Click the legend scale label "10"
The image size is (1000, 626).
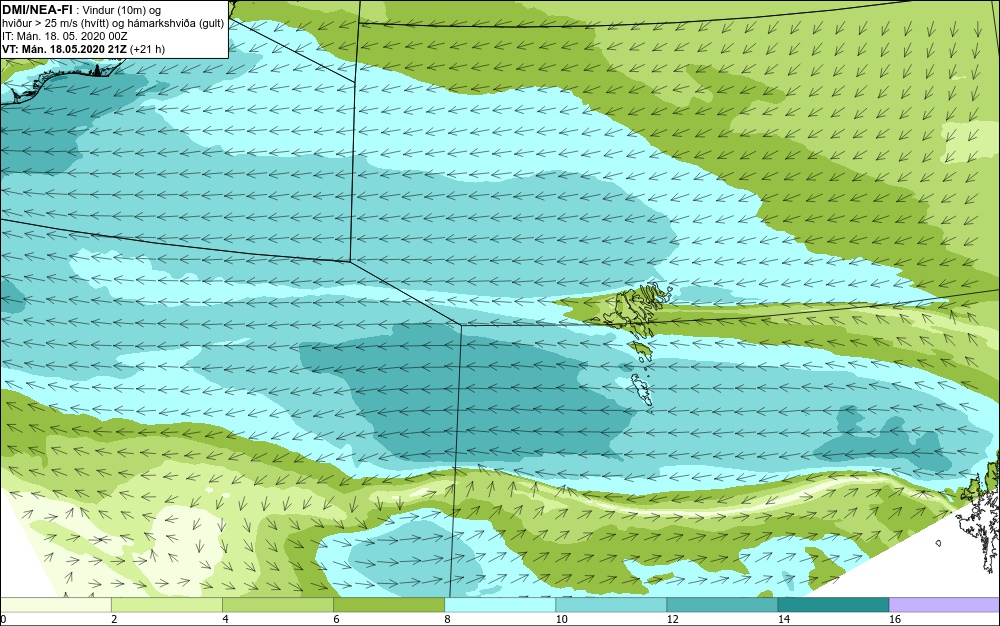pyautogui.click(x=561, y=619)
